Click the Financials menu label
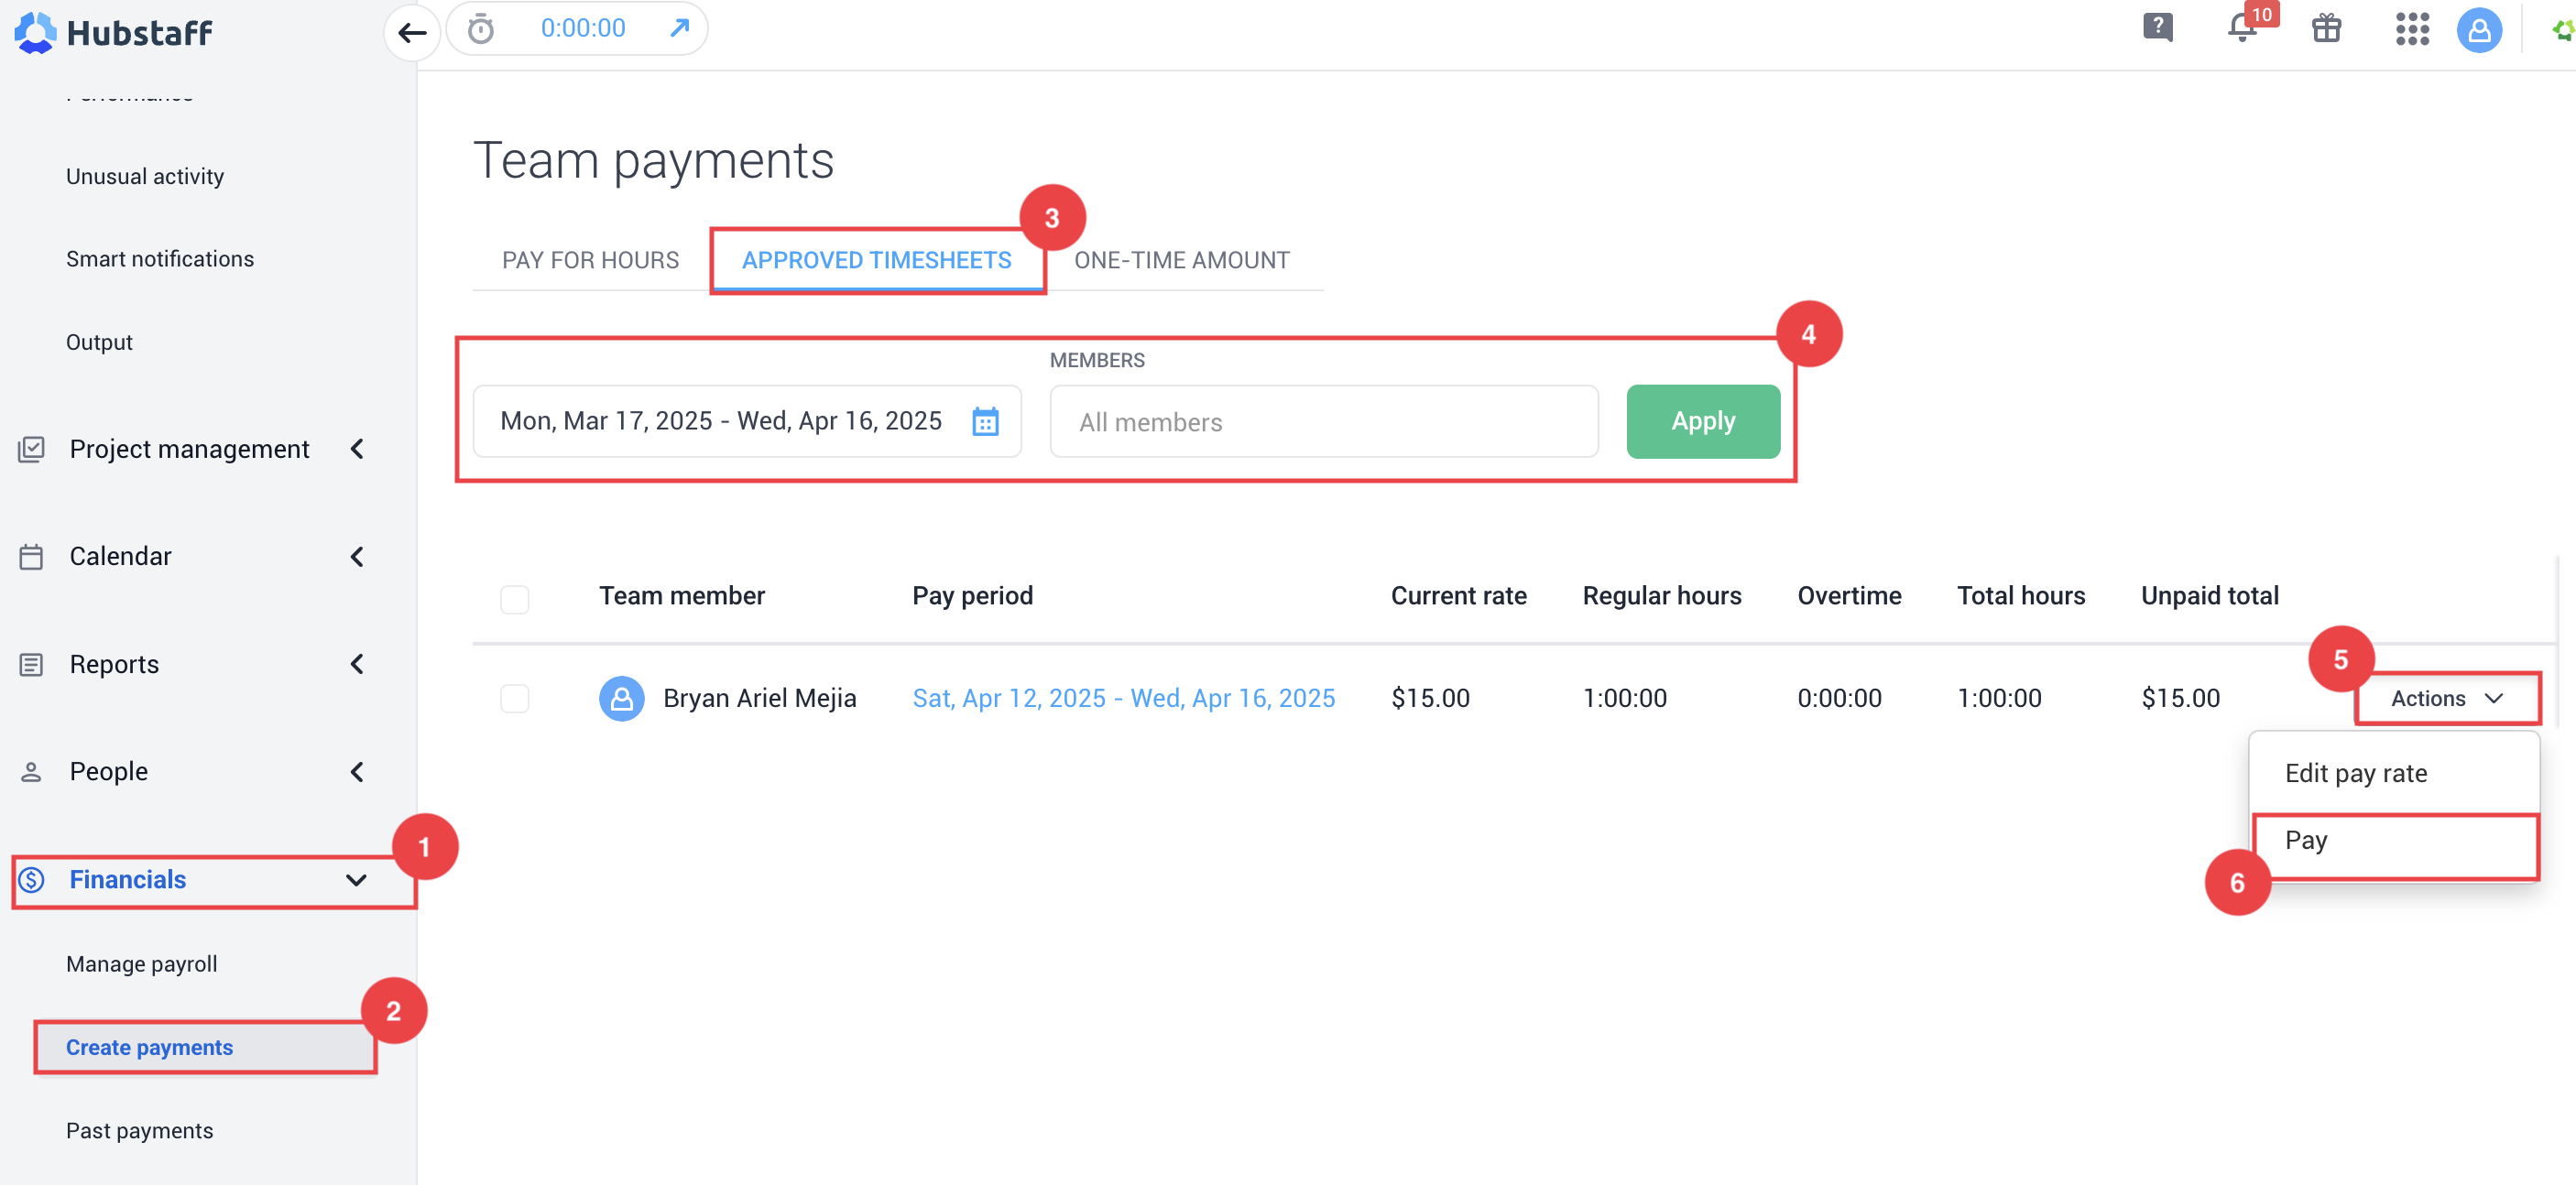2576x1185 pixels. point(128,880)
